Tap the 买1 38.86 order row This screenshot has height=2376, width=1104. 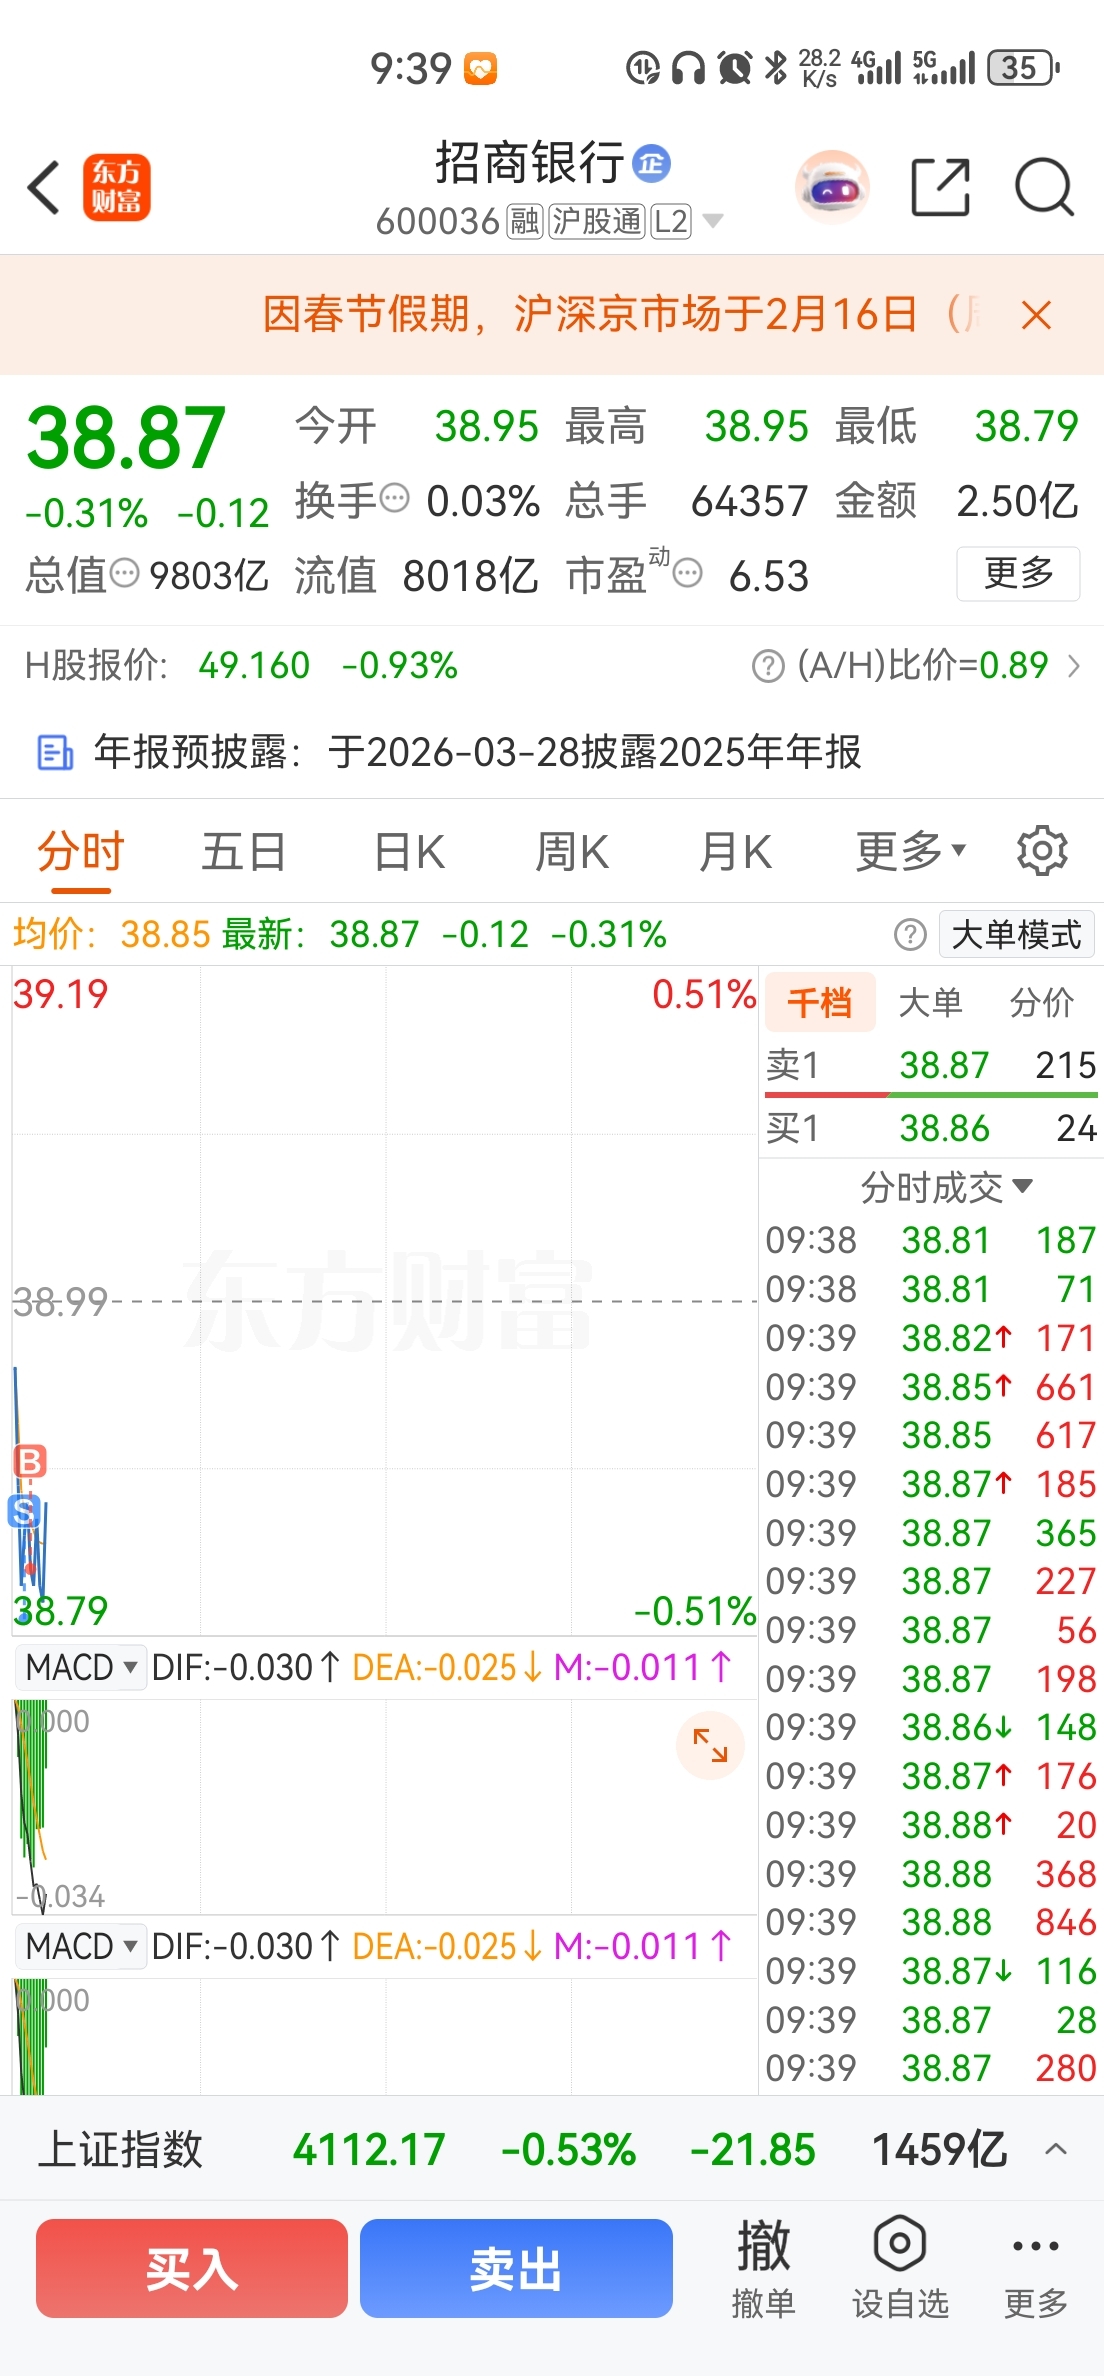(931, 1128)
